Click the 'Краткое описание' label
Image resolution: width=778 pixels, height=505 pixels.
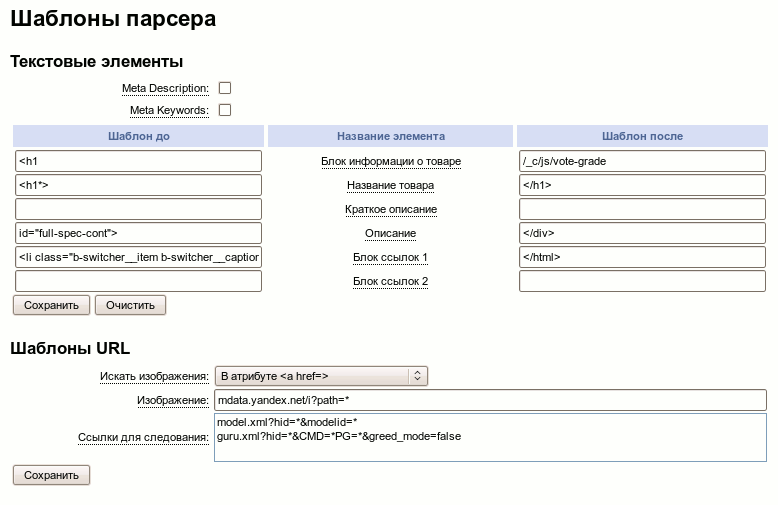390,209
